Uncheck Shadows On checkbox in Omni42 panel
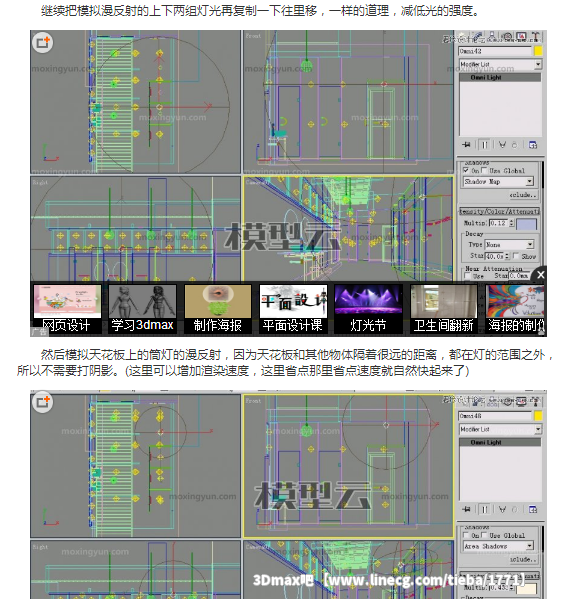The image size is (565, 599). click(x=466, y=170)
